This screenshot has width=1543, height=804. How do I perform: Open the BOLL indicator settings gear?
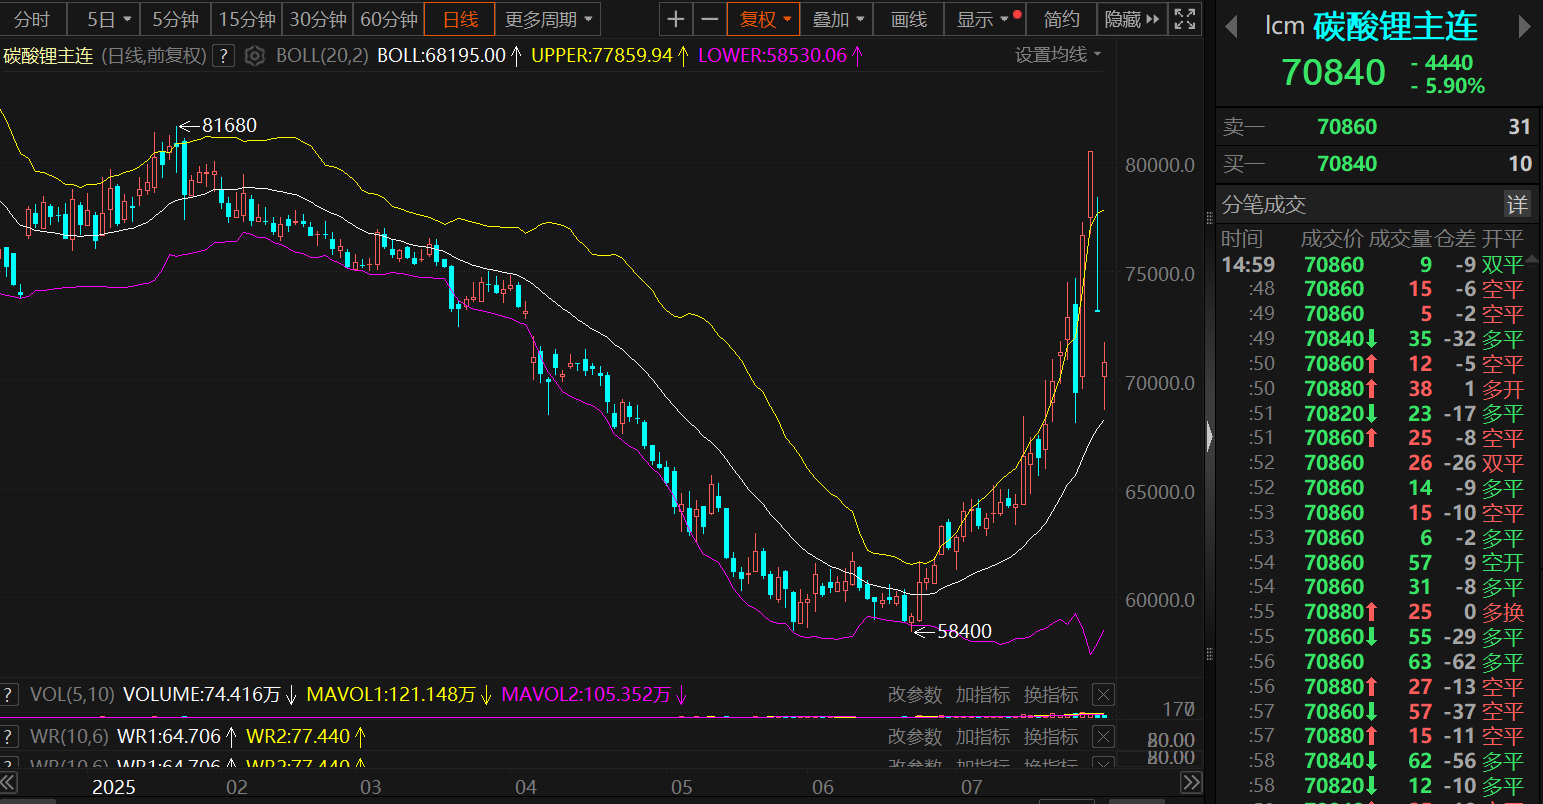click(255, 56)
